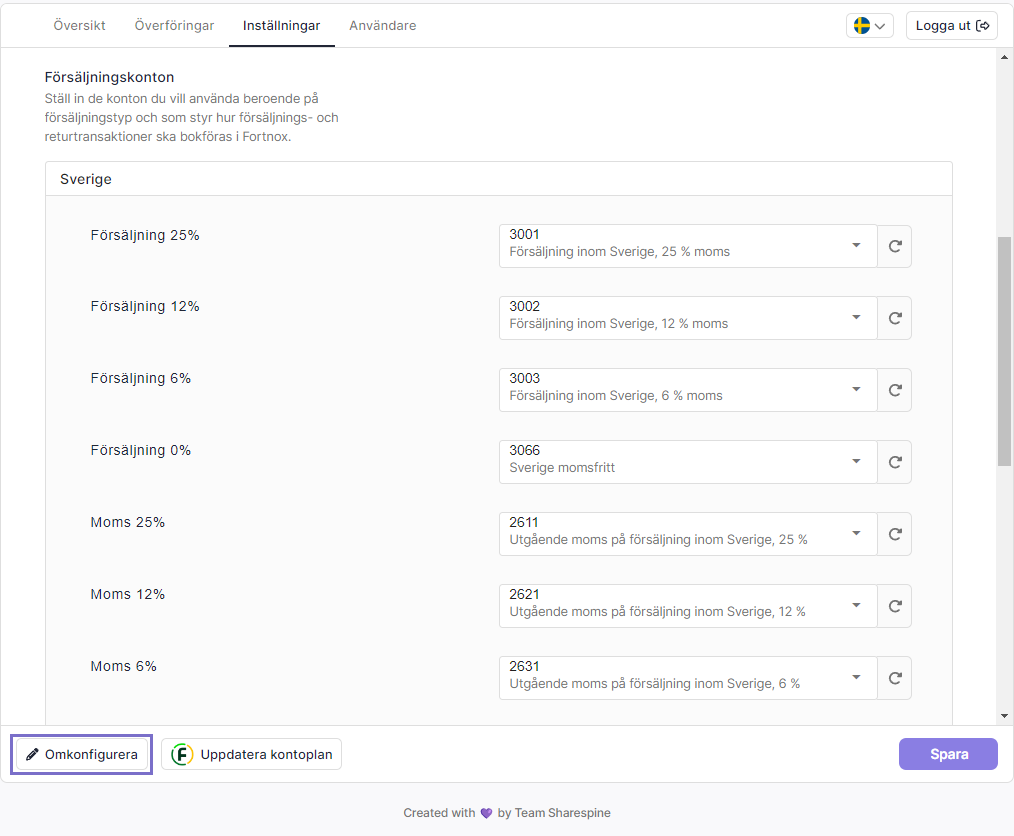Click refresh icon next to account 3066
The image size is (1014, 836).
(895, 462)
